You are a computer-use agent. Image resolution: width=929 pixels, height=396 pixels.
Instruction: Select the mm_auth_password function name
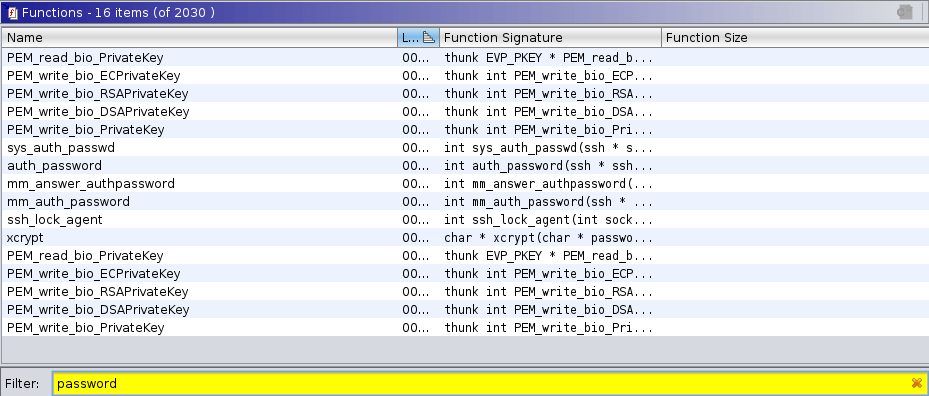pos(68,202)
